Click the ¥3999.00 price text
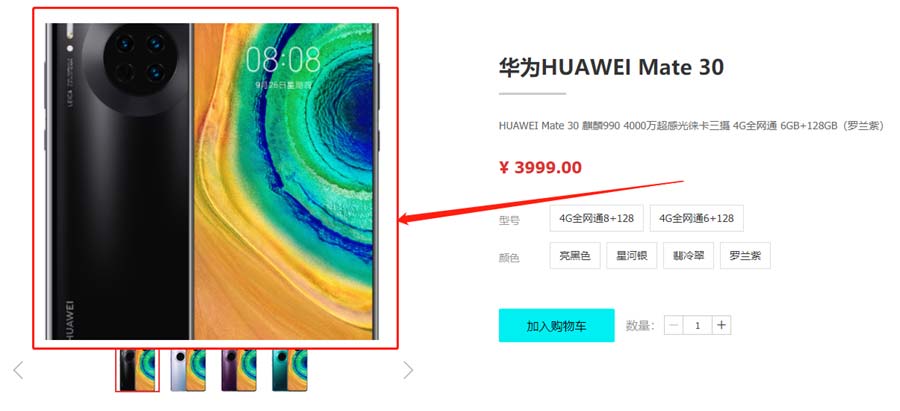 coord(540,168)
